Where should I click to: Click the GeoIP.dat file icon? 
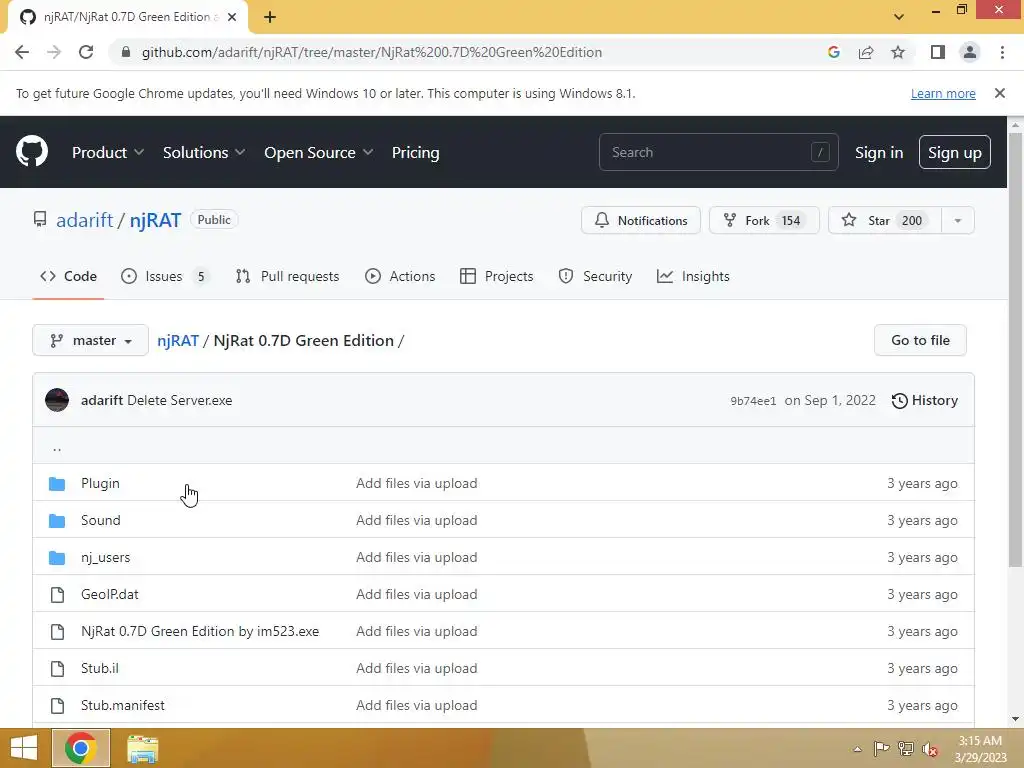[57, 594]
